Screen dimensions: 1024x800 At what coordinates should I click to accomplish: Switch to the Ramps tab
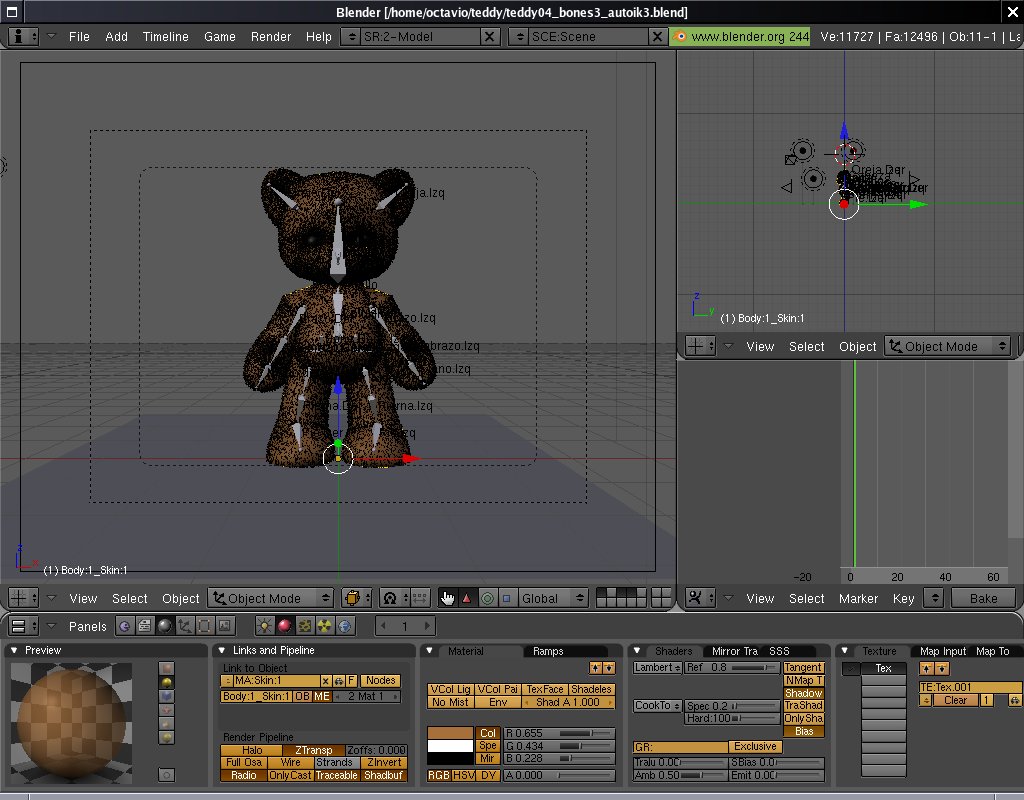click(548, 651)
